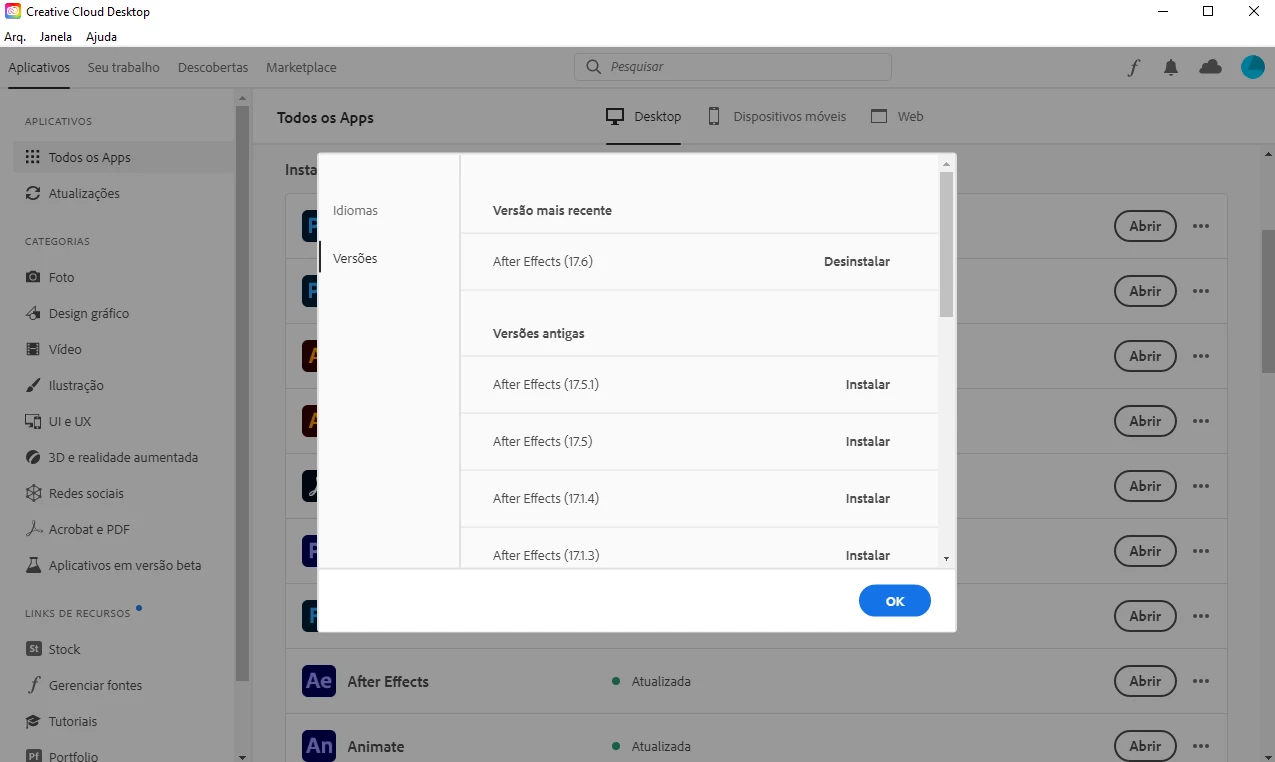Click the versions list down arrow
The image size is (1275, 762).
[947, 559]
